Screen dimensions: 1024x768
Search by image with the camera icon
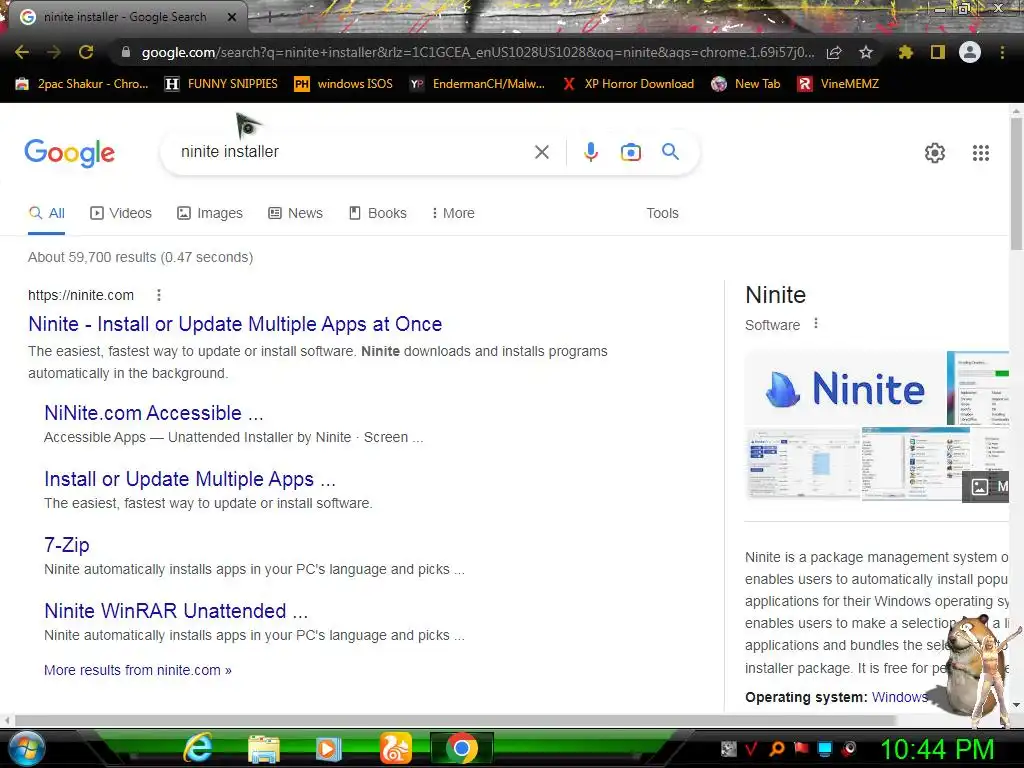pos(631,152)
